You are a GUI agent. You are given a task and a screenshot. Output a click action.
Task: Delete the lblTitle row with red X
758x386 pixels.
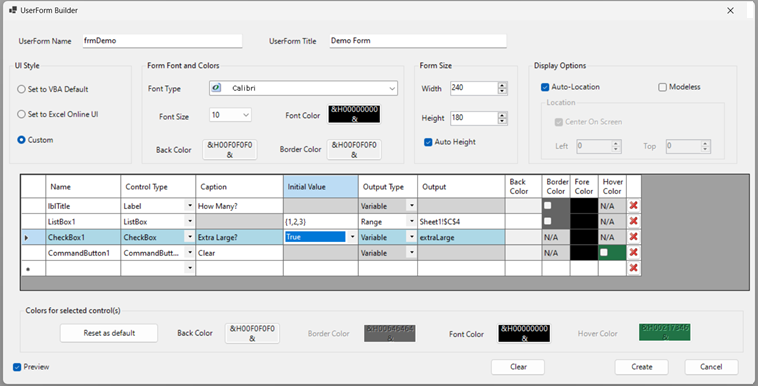tap(633, 206)
